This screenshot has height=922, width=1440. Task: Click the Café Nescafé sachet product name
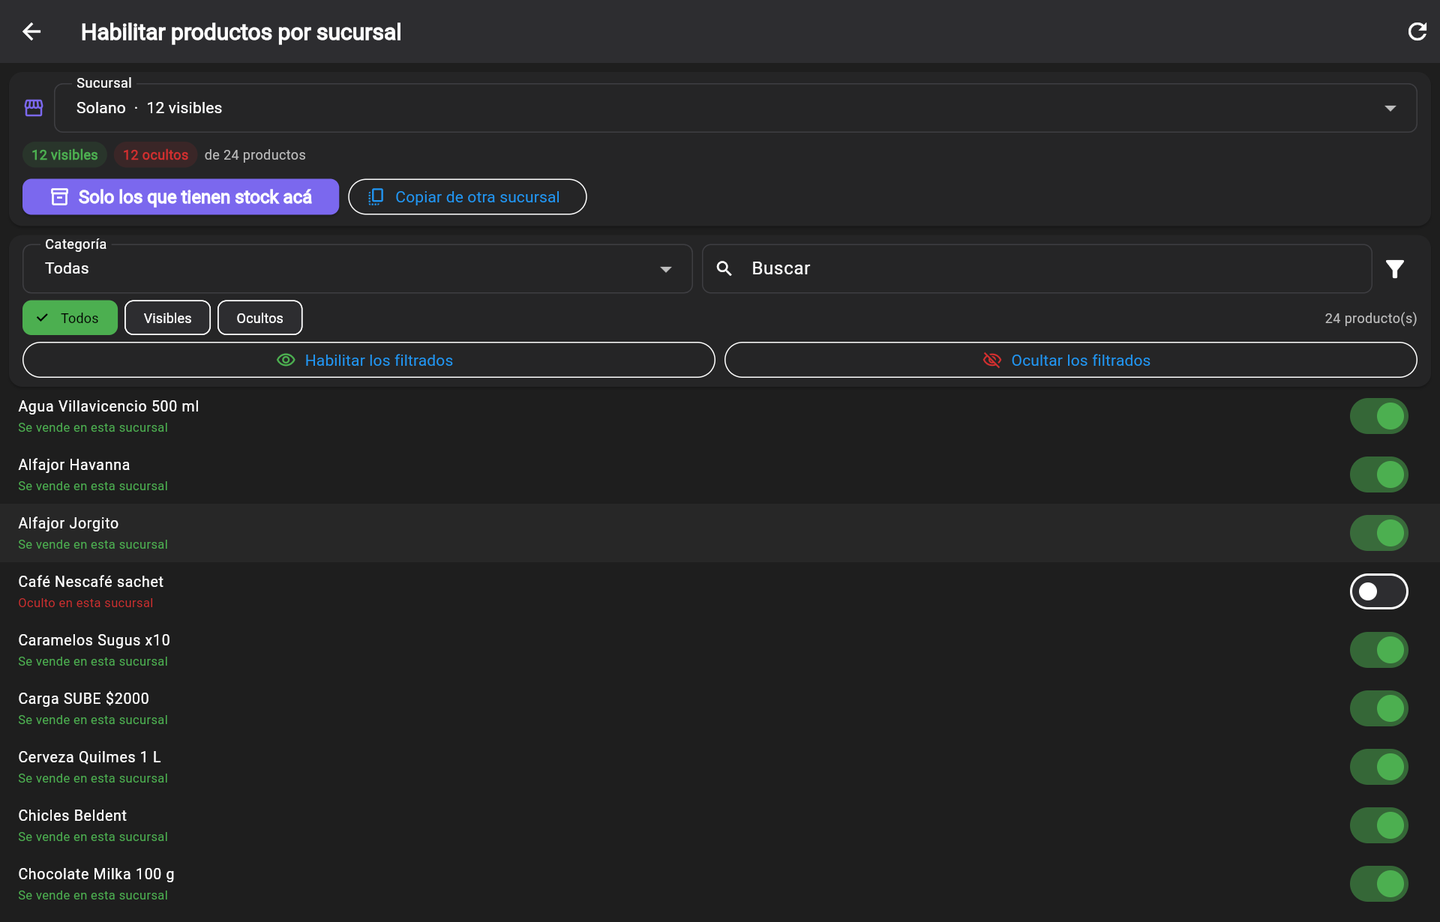click(91, 582)
